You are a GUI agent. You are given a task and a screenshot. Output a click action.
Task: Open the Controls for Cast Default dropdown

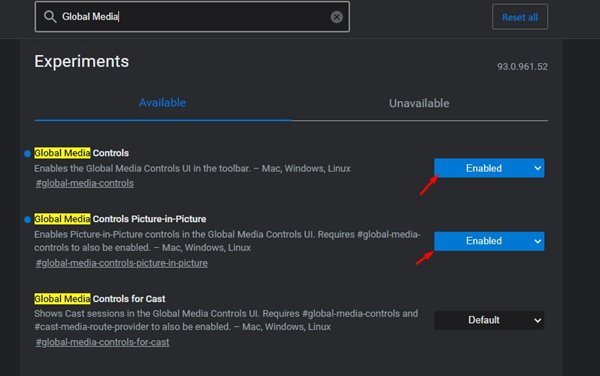(x=489, y=320)
